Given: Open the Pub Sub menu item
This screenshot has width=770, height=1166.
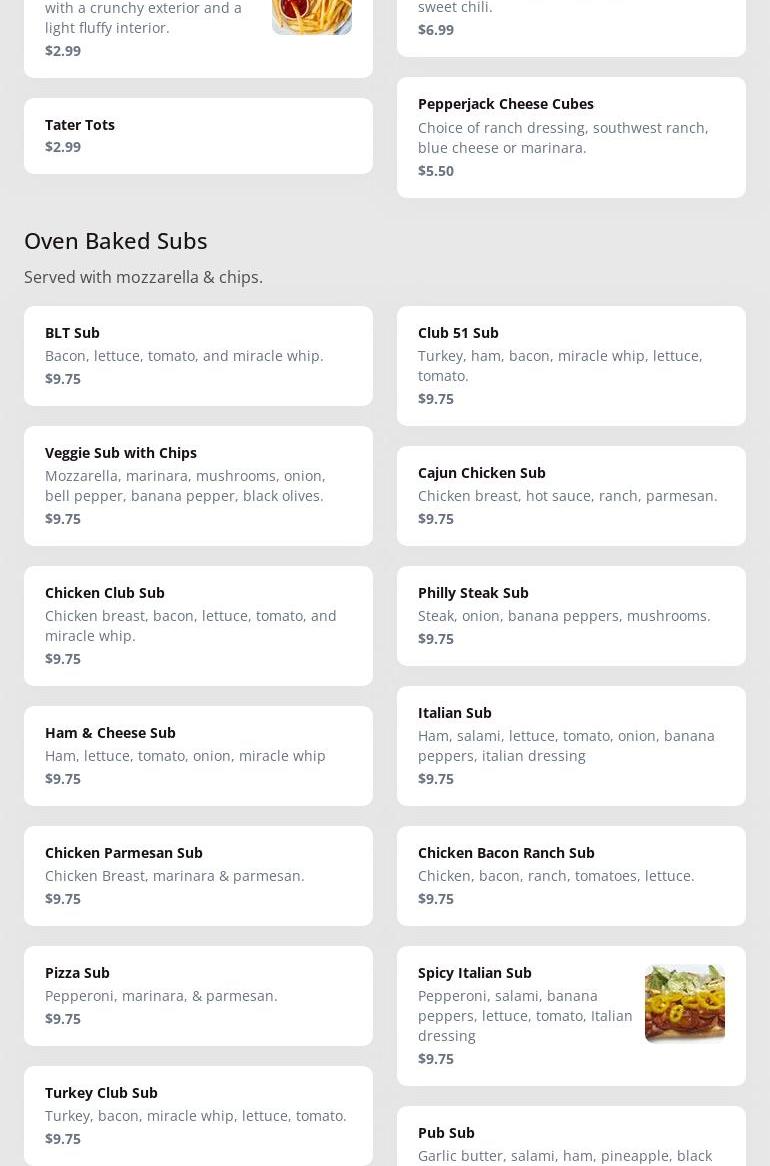Looking at the screenshot, I should 570,1140.
